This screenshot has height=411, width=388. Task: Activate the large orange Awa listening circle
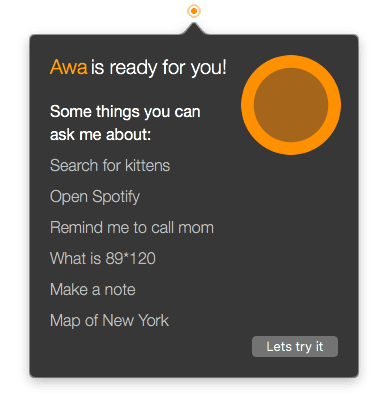pyautogui.click(x=291, y=105)
